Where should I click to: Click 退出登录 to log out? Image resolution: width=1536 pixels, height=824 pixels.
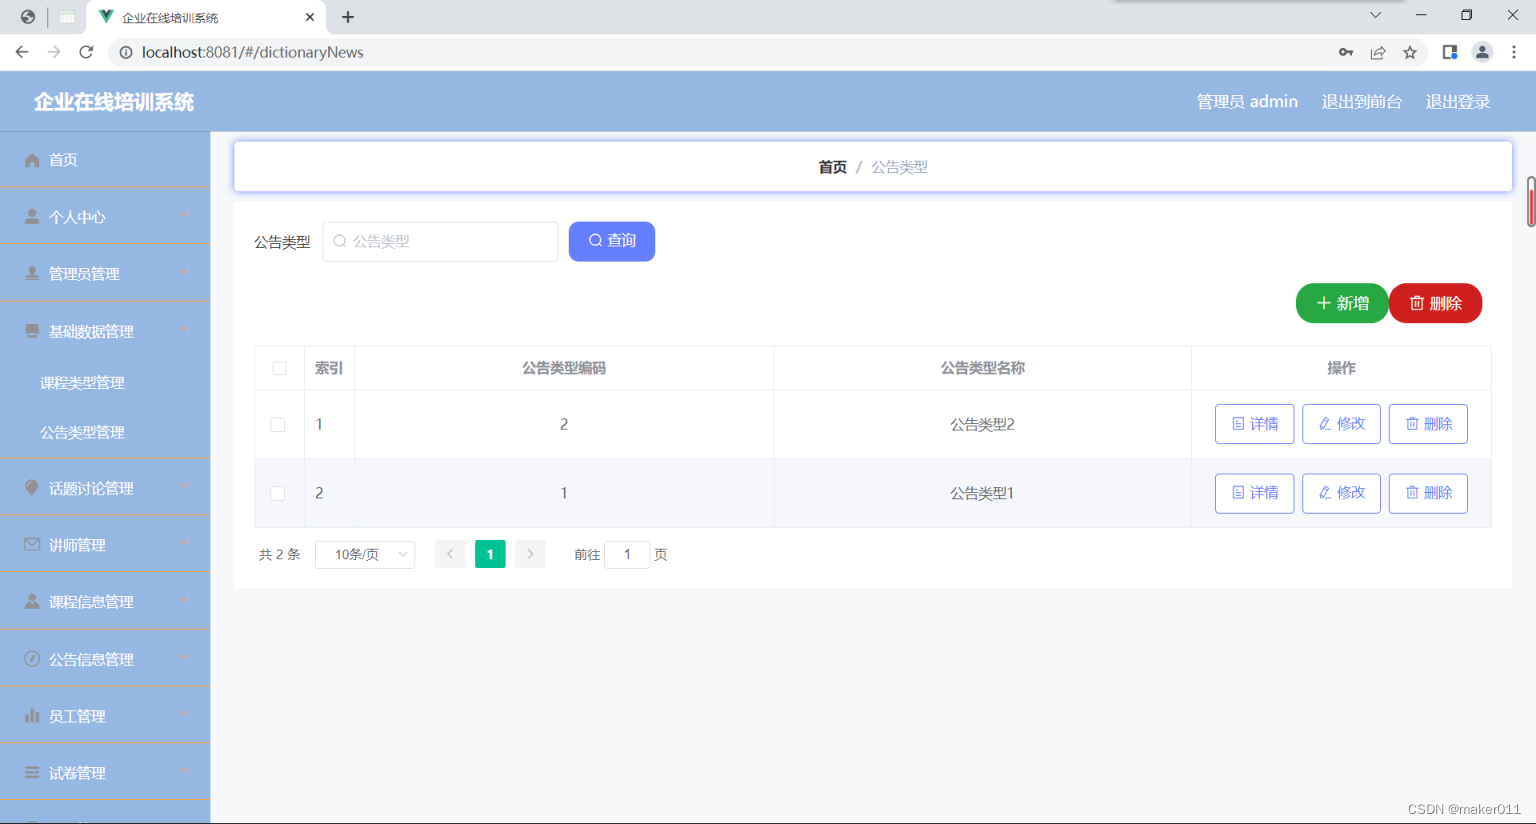[x=1457, y=102]
